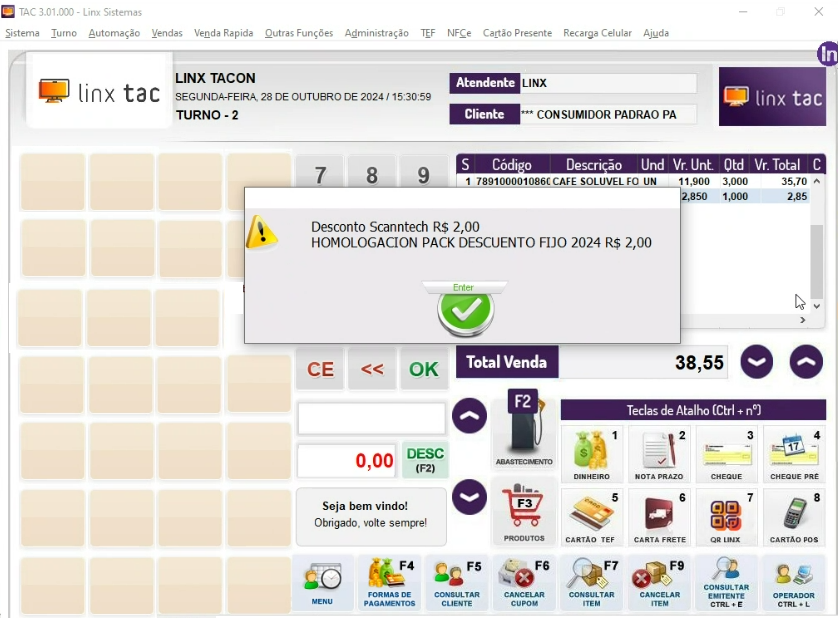This screenshot has height=632, width=838.
Task: Click F9 Cancelar Item
Action: pyautogui.click(x=659, y=583)
